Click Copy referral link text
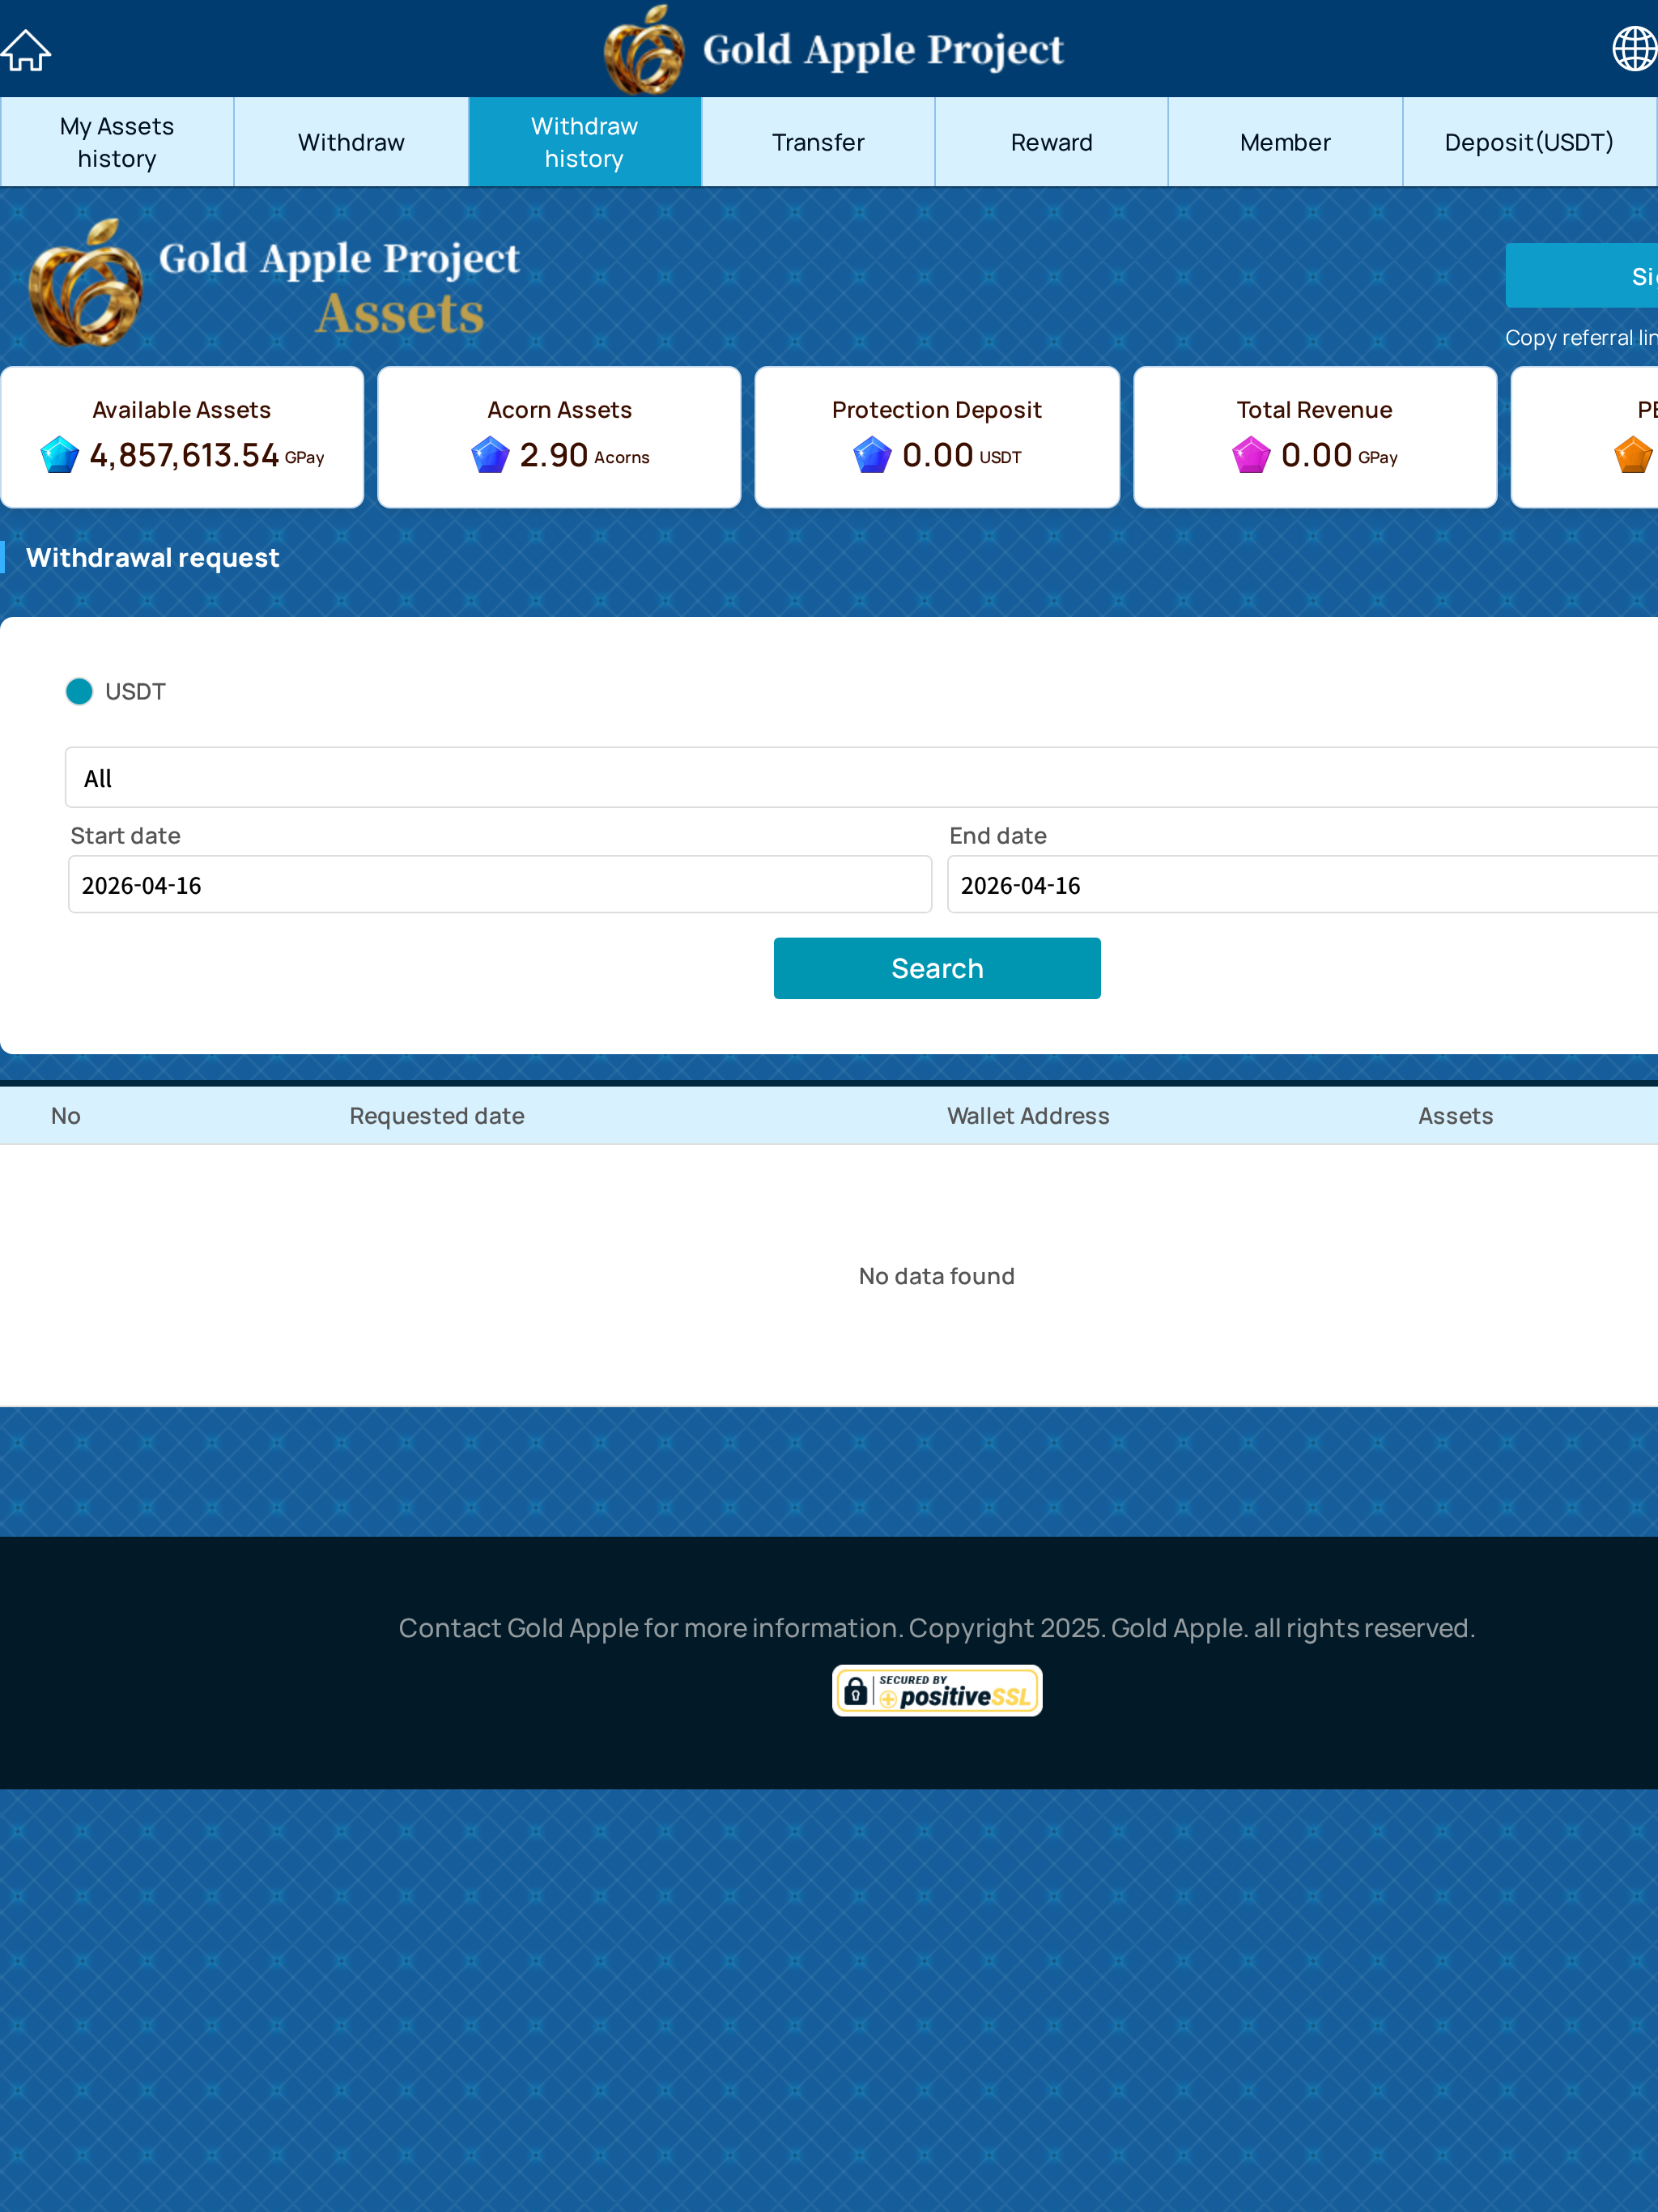1658x2212 pixels. 1580,338
